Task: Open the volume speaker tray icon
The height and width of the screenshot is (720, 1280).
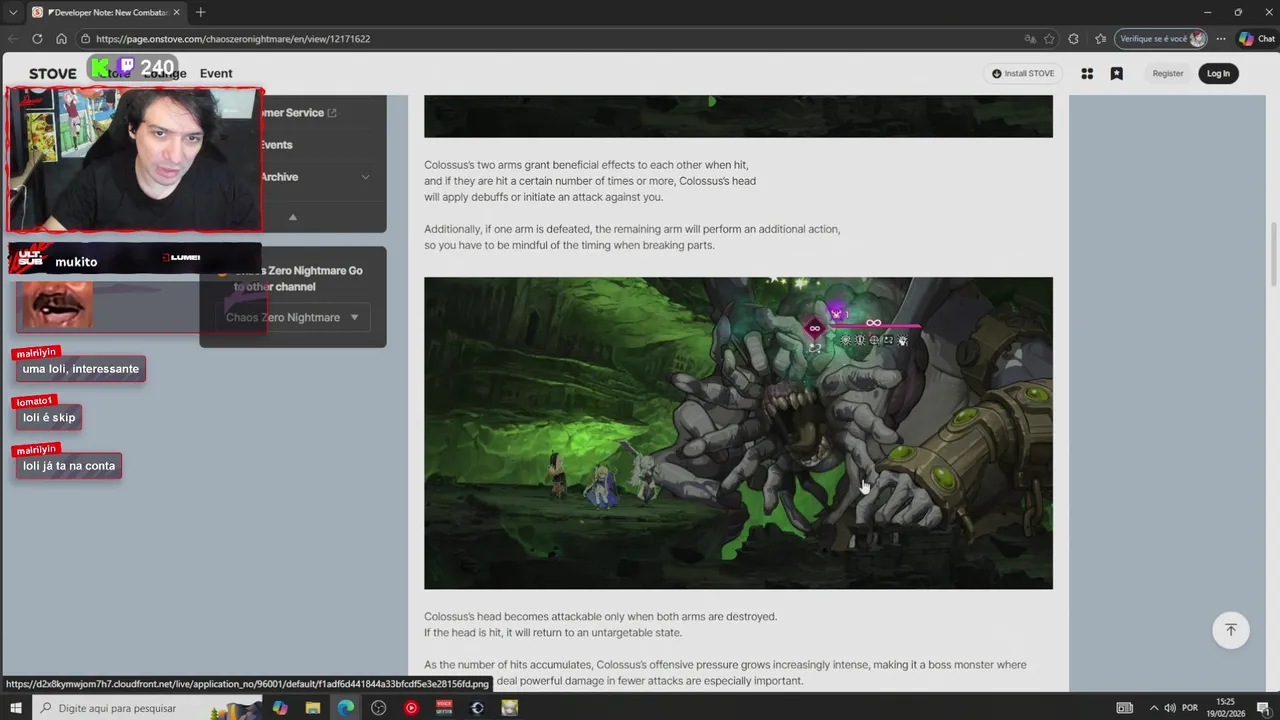Action: pyautogui.click(x=1170, y=708)
